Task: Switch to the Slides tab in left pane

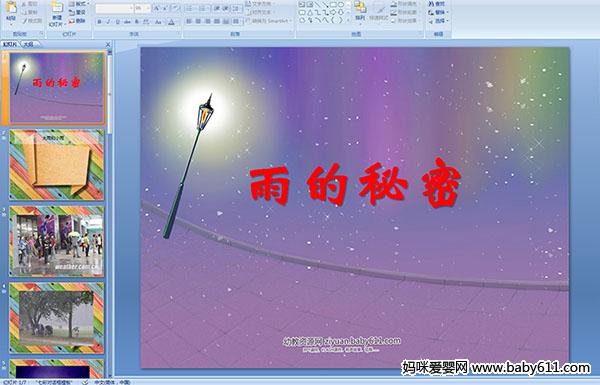Action: point(10,44)
